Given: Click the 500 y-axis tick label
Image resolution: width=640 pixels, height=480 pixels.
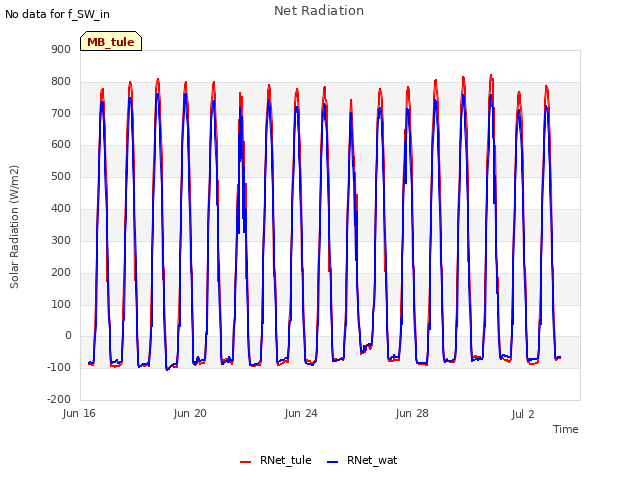Looking at the screenshot, I should (61, 176).
